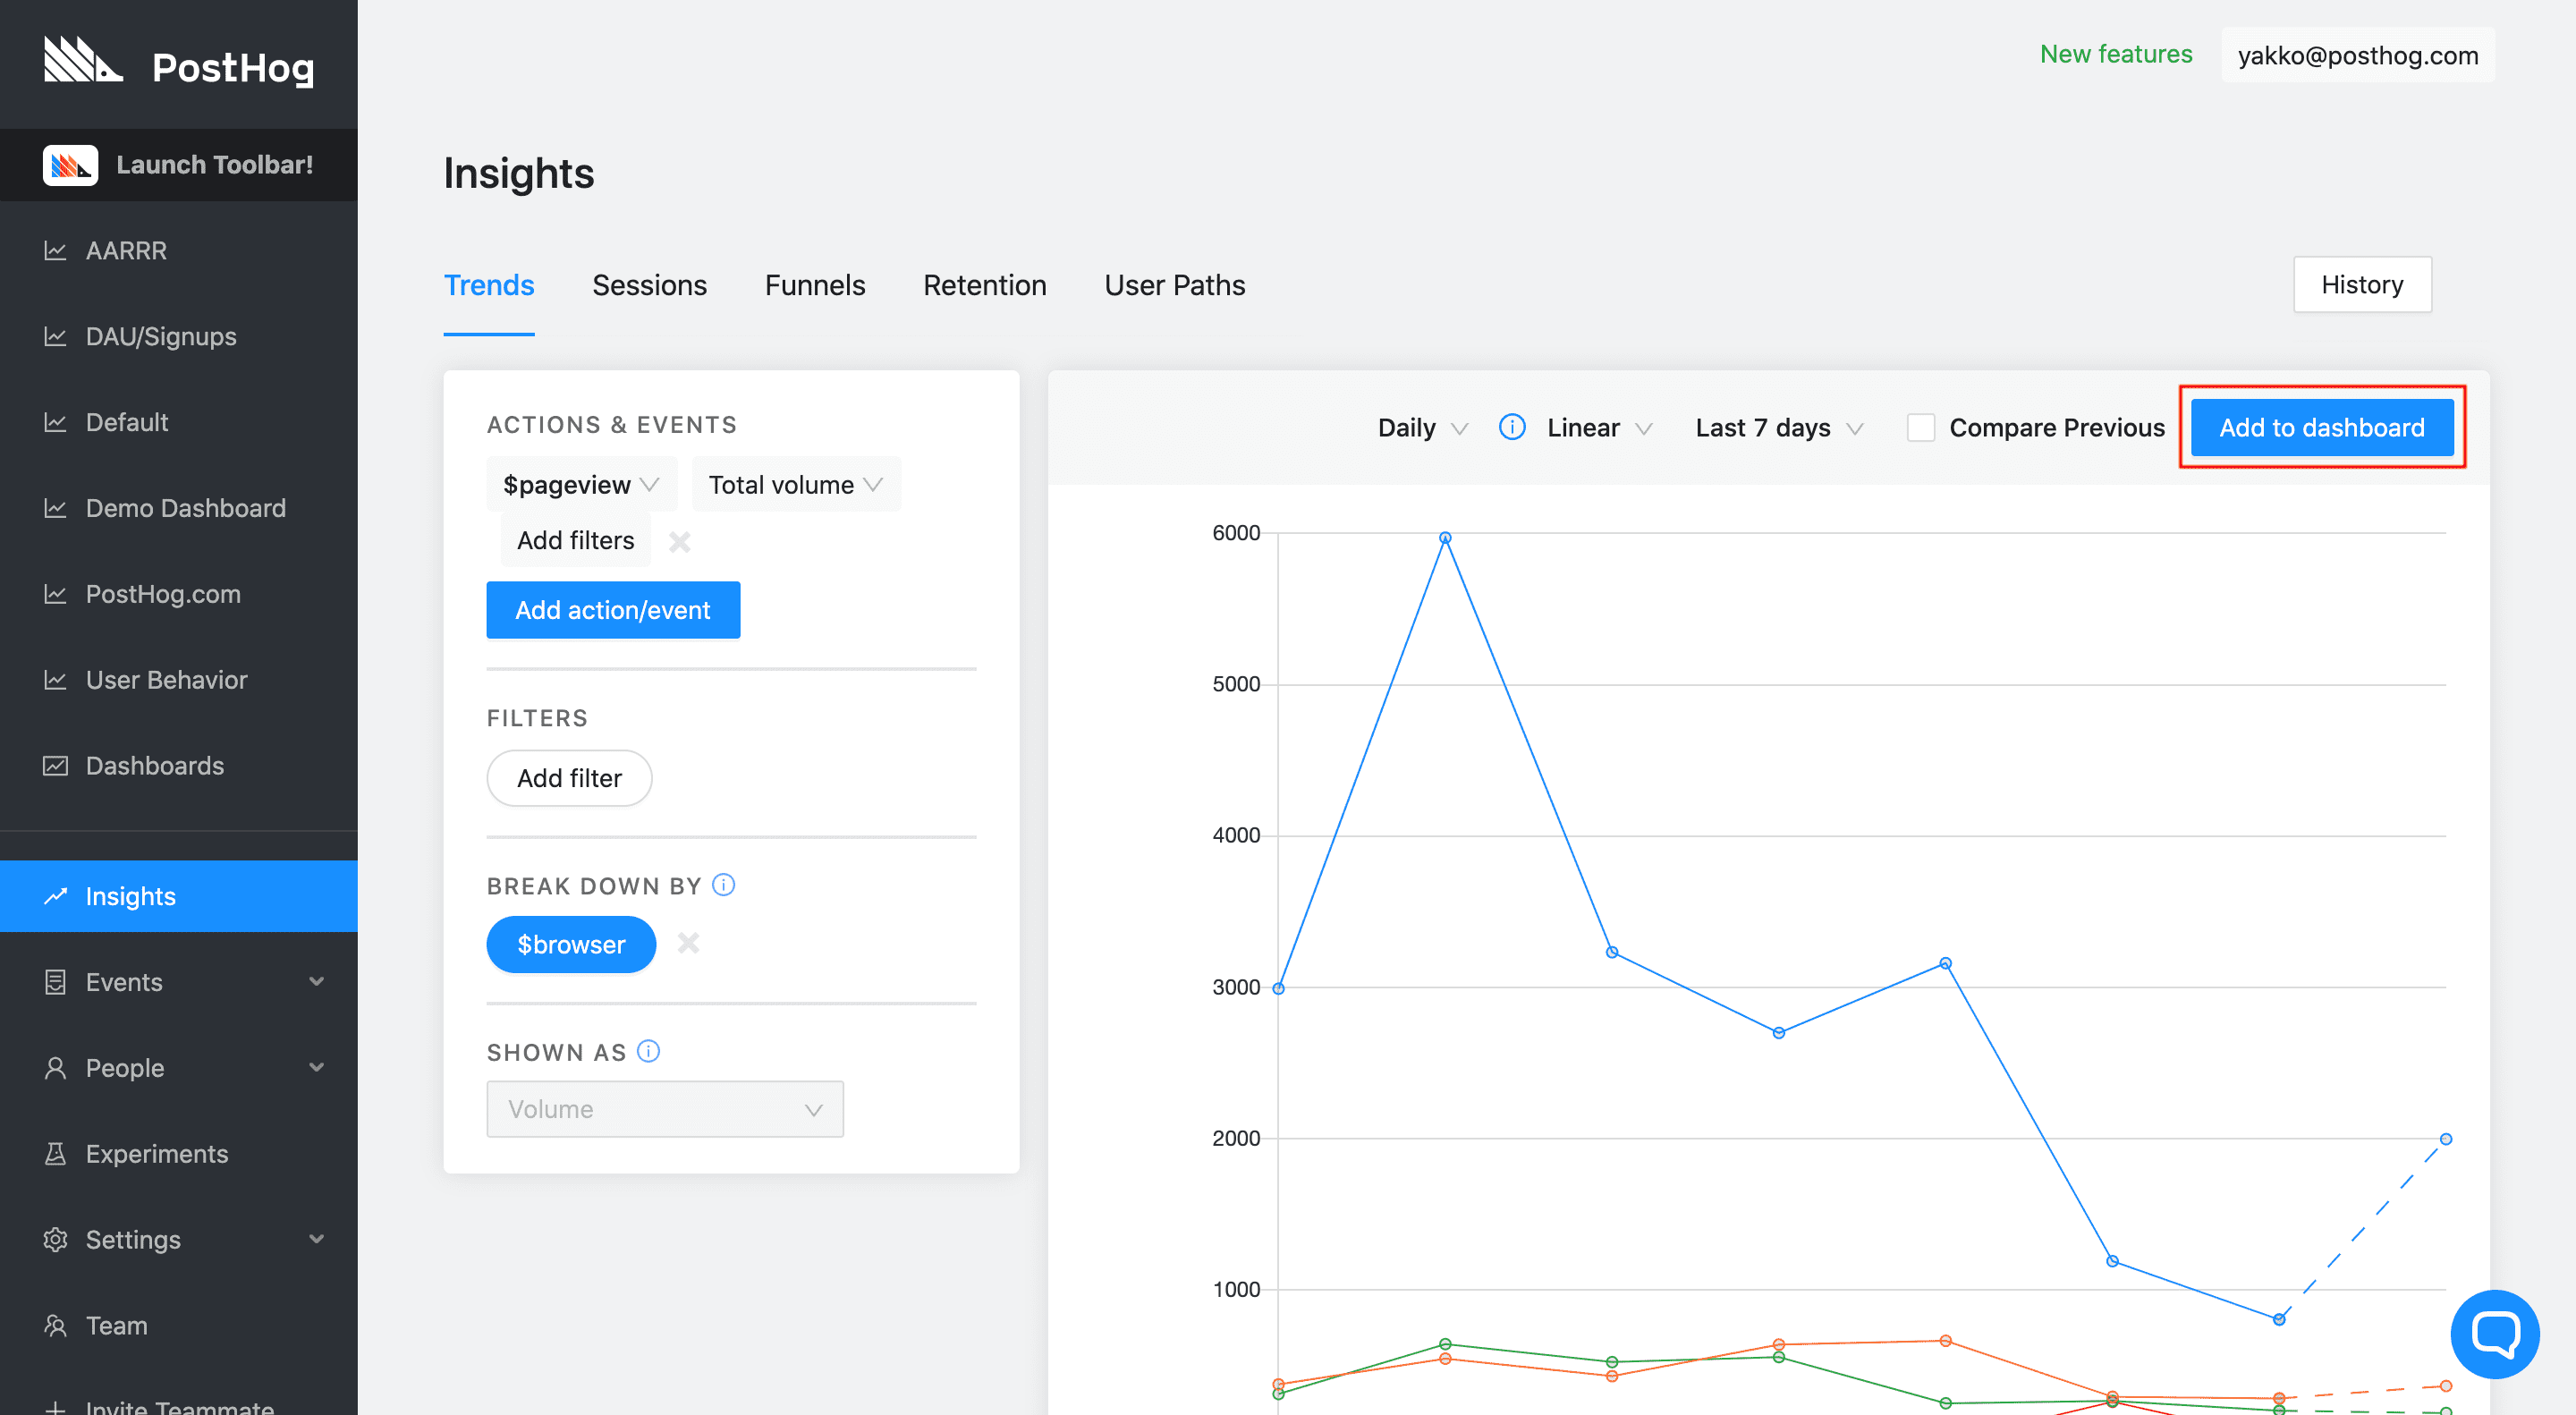The height and width of the screenshot is (1415, 2576).
Task: Click the Add to dashboard button
Action: pyautogui.click(x=2321, y=428)
